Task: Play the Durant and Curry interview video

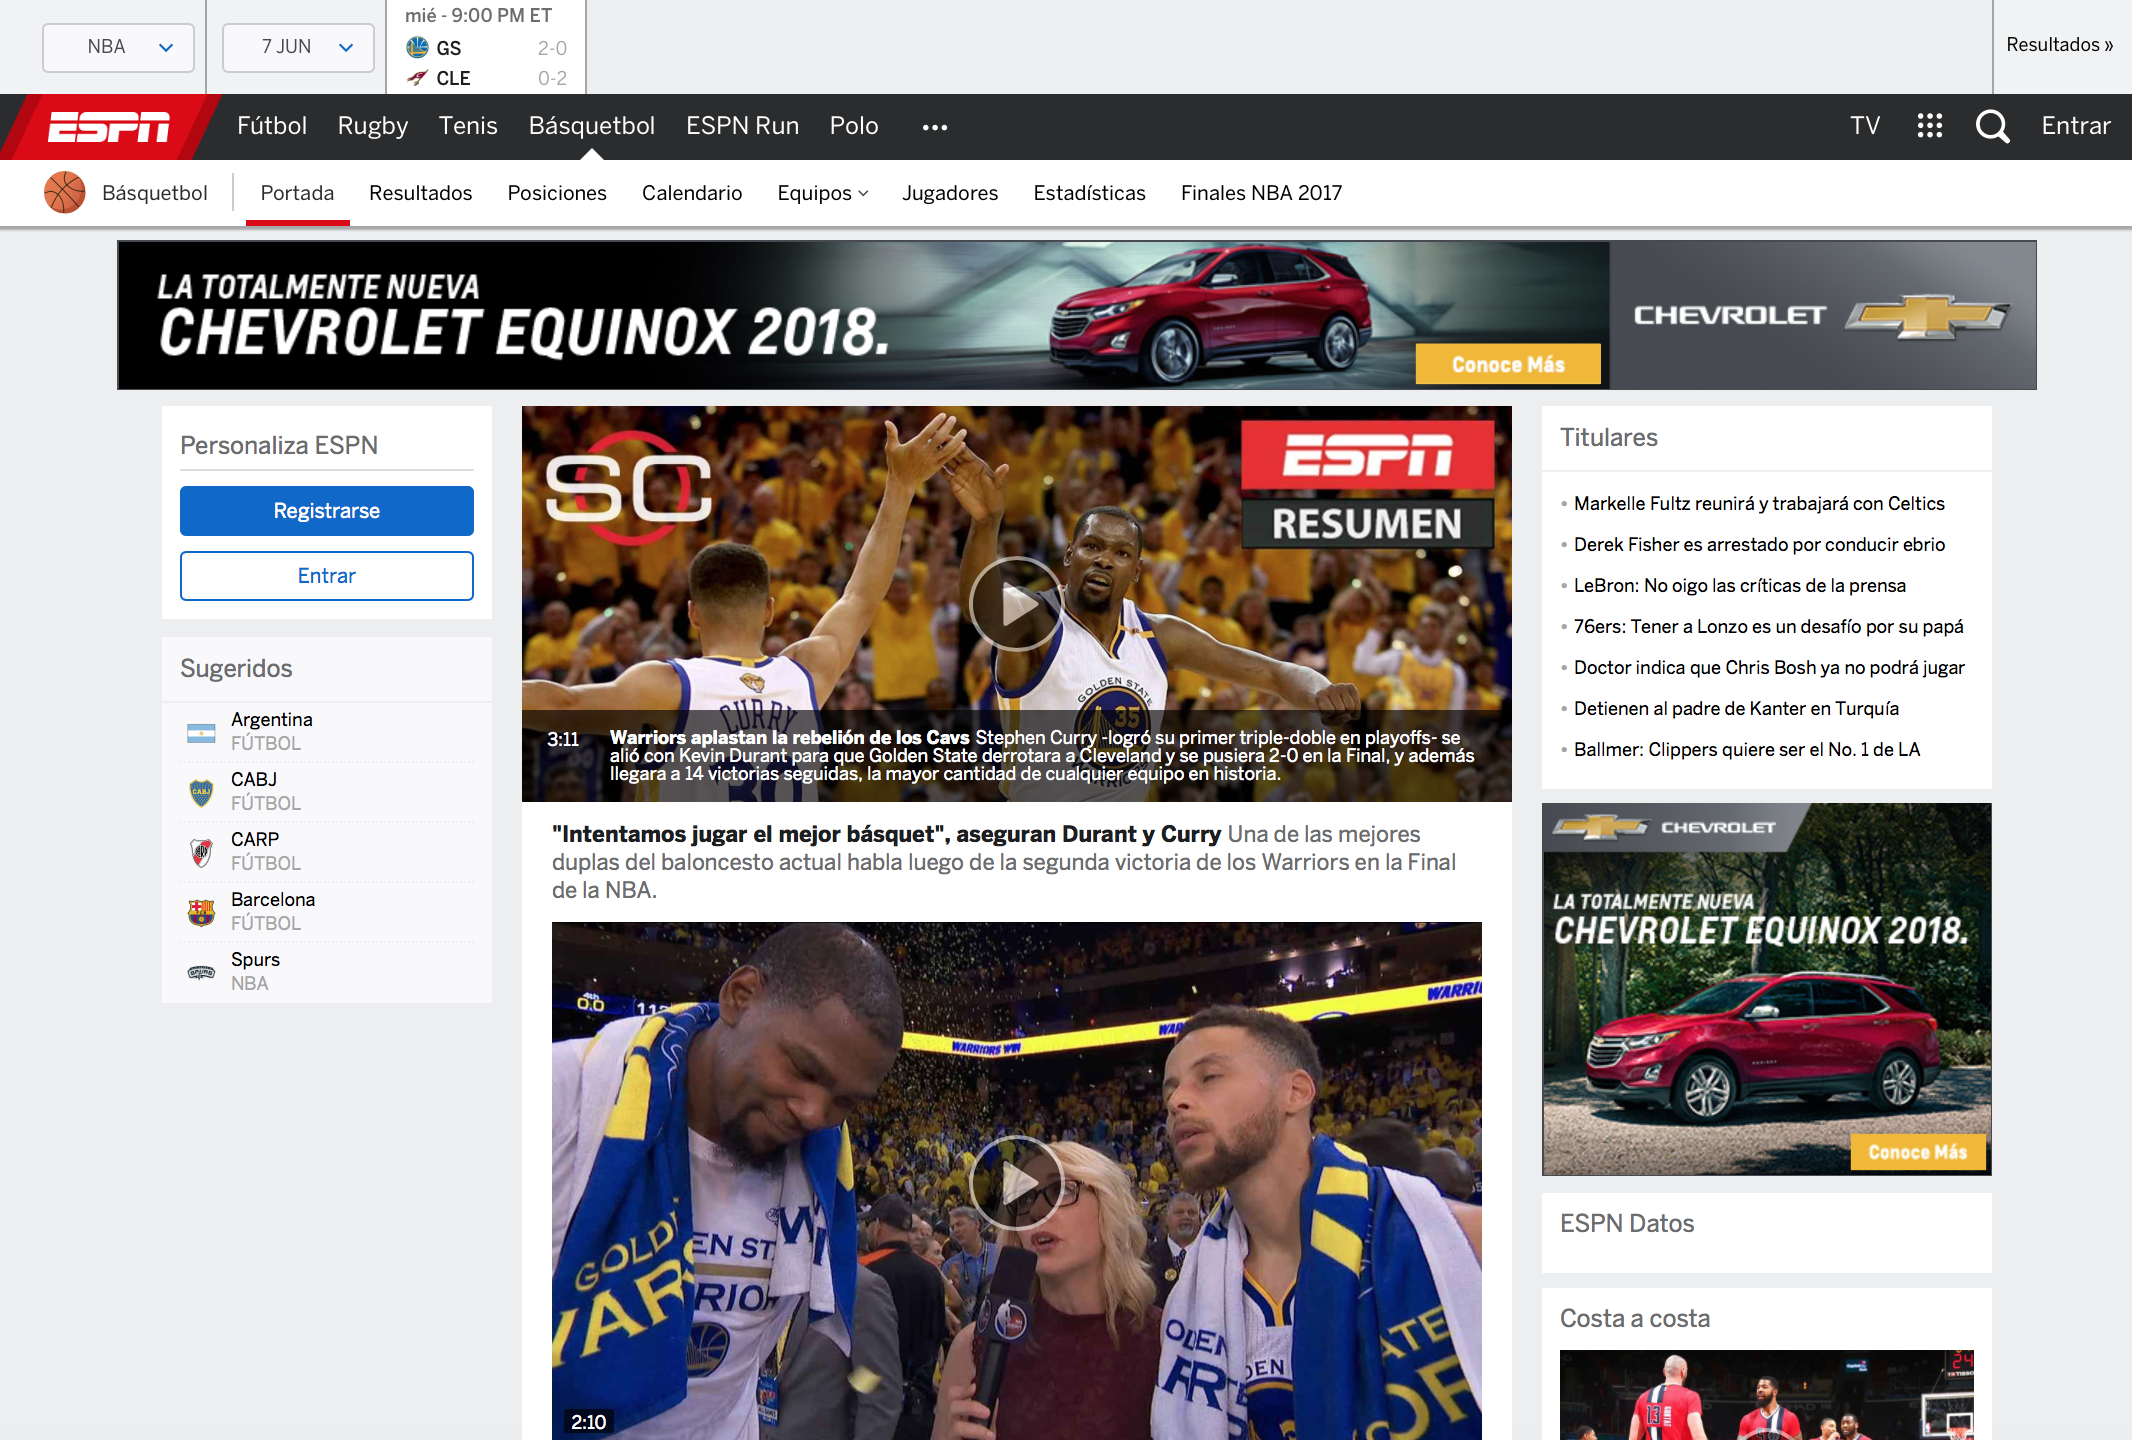Action: (1016, 1182)
